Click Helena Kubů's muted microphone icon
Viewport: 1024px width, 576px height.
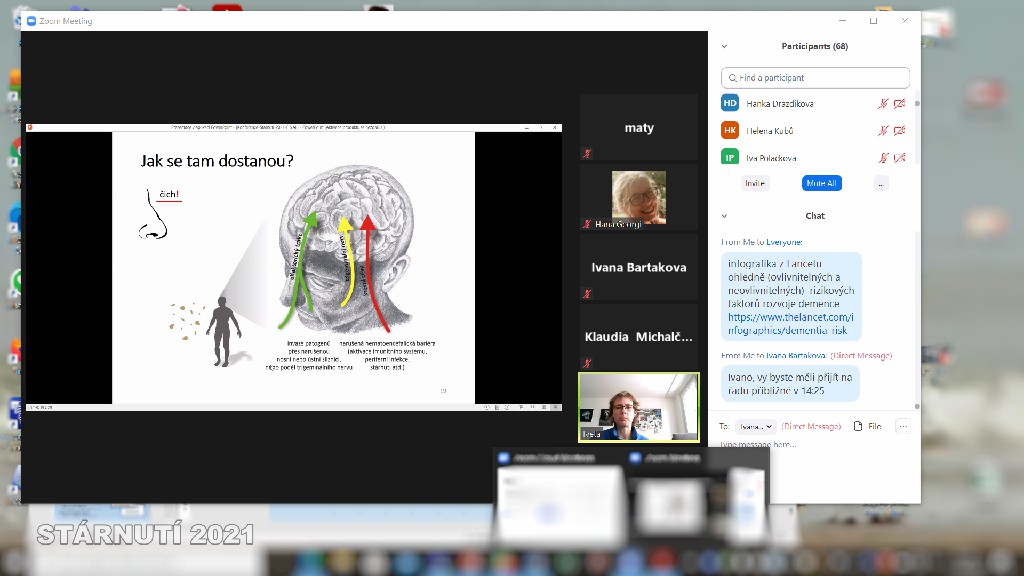(x=883, y=131)
